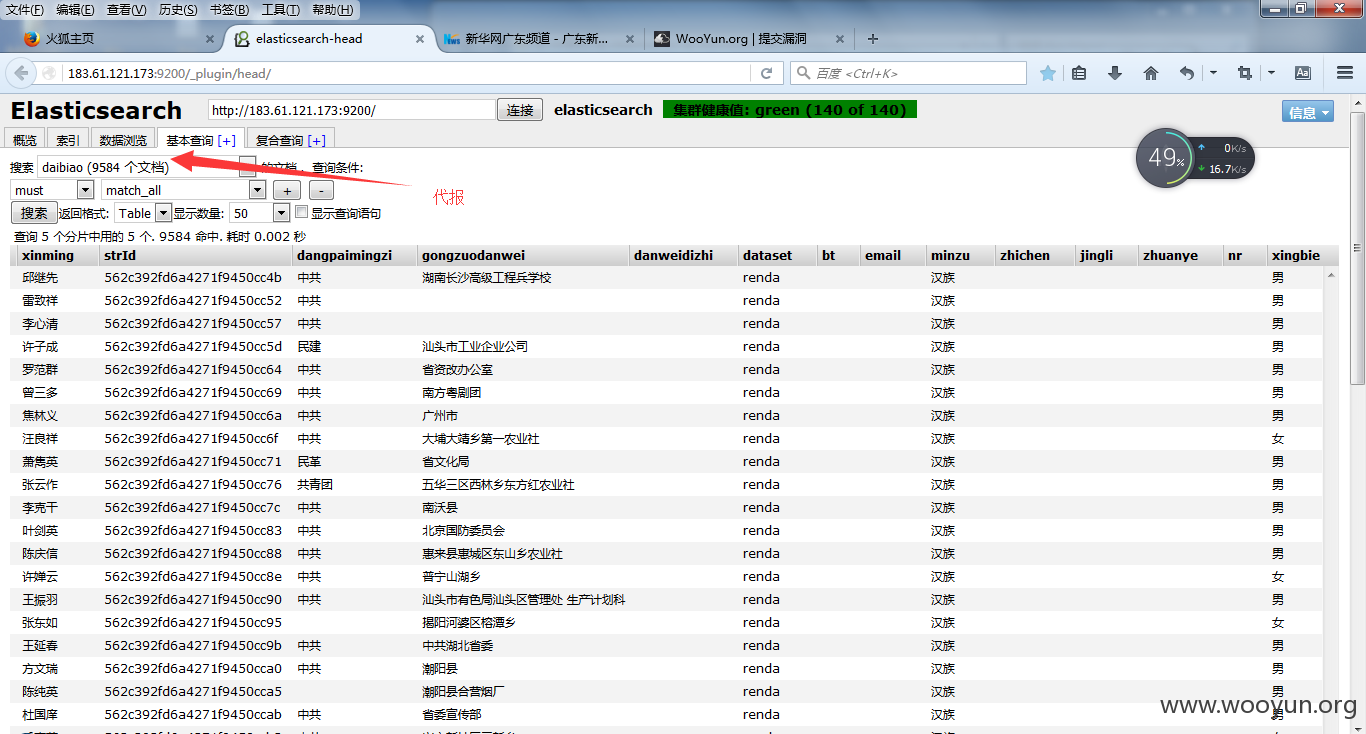Image resolution: width=1366 pixels, height=734 pixels.
Task: Close the WooYun.org tab
Action: click(x=840, y=39)
